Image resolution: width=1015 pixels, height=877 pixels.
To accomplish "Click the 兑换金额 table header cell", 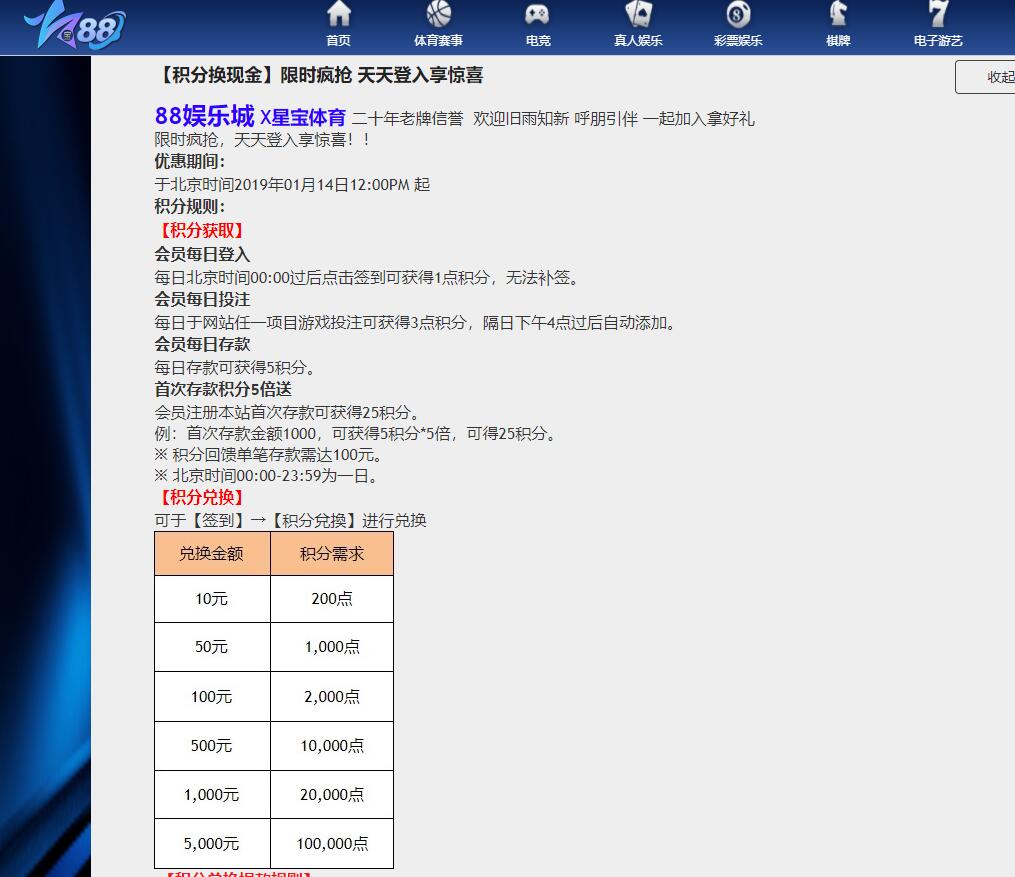I will point(212,554).
